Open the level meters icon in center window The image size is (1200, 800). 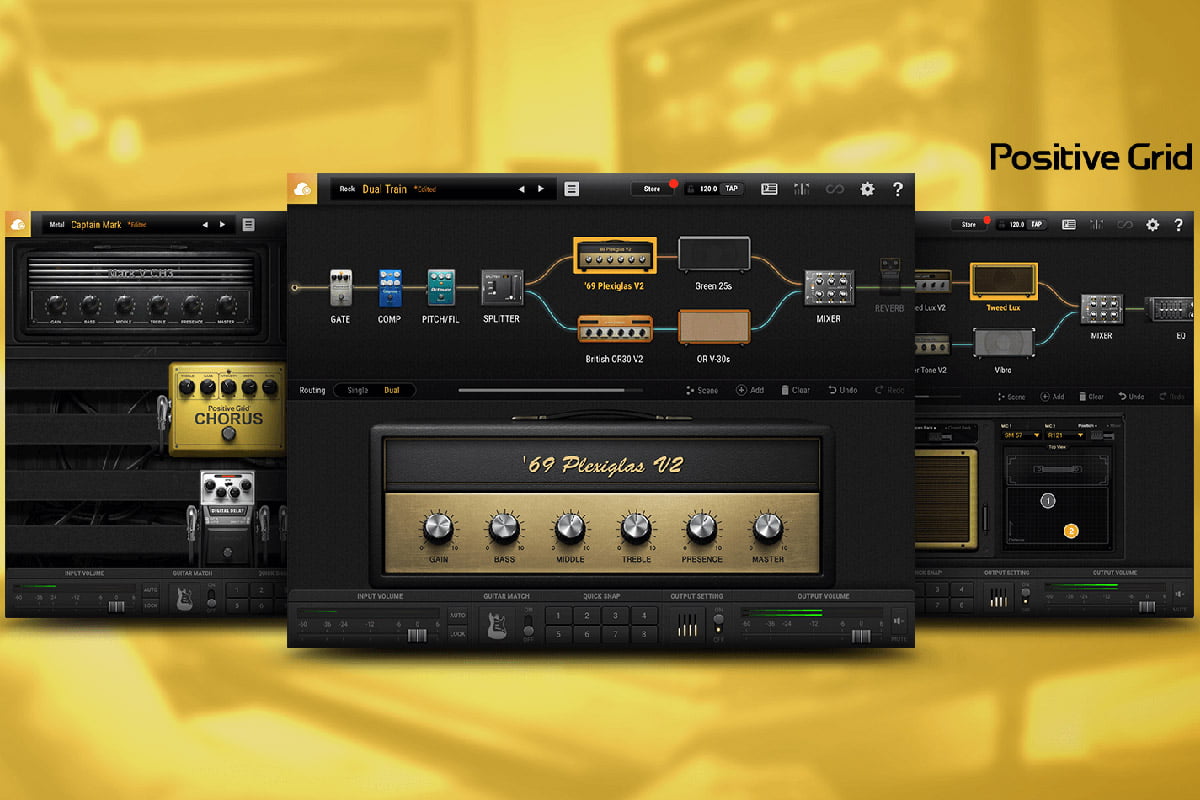point(802,188)
